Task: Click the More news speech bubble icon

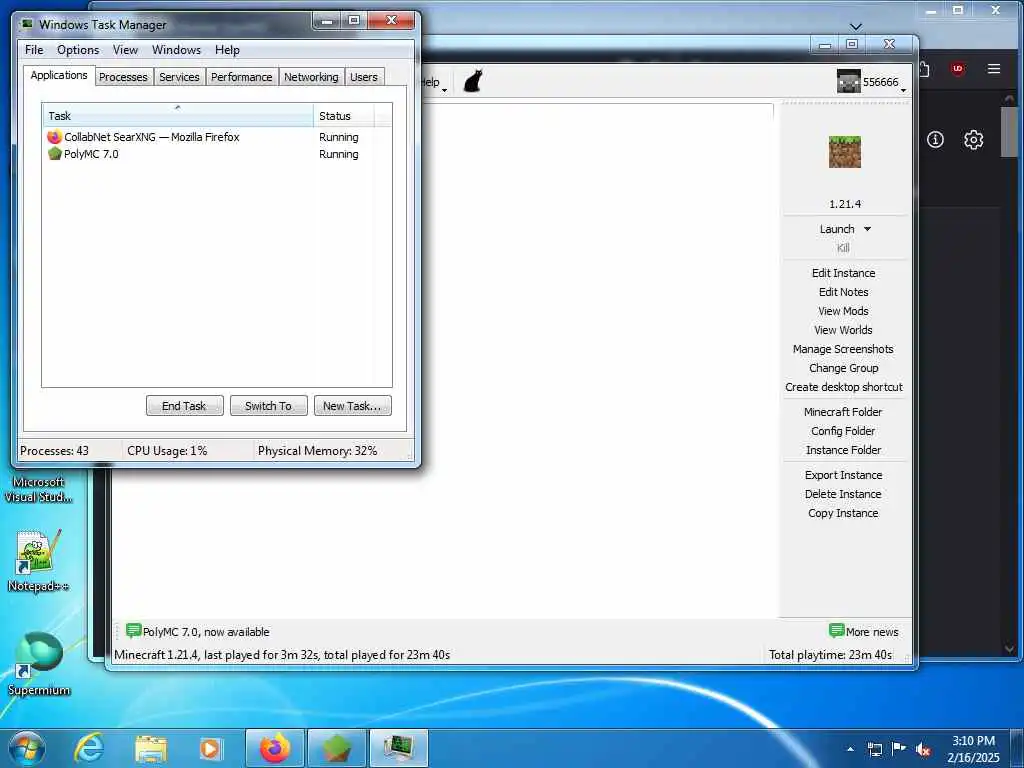Action: [837, 631]
